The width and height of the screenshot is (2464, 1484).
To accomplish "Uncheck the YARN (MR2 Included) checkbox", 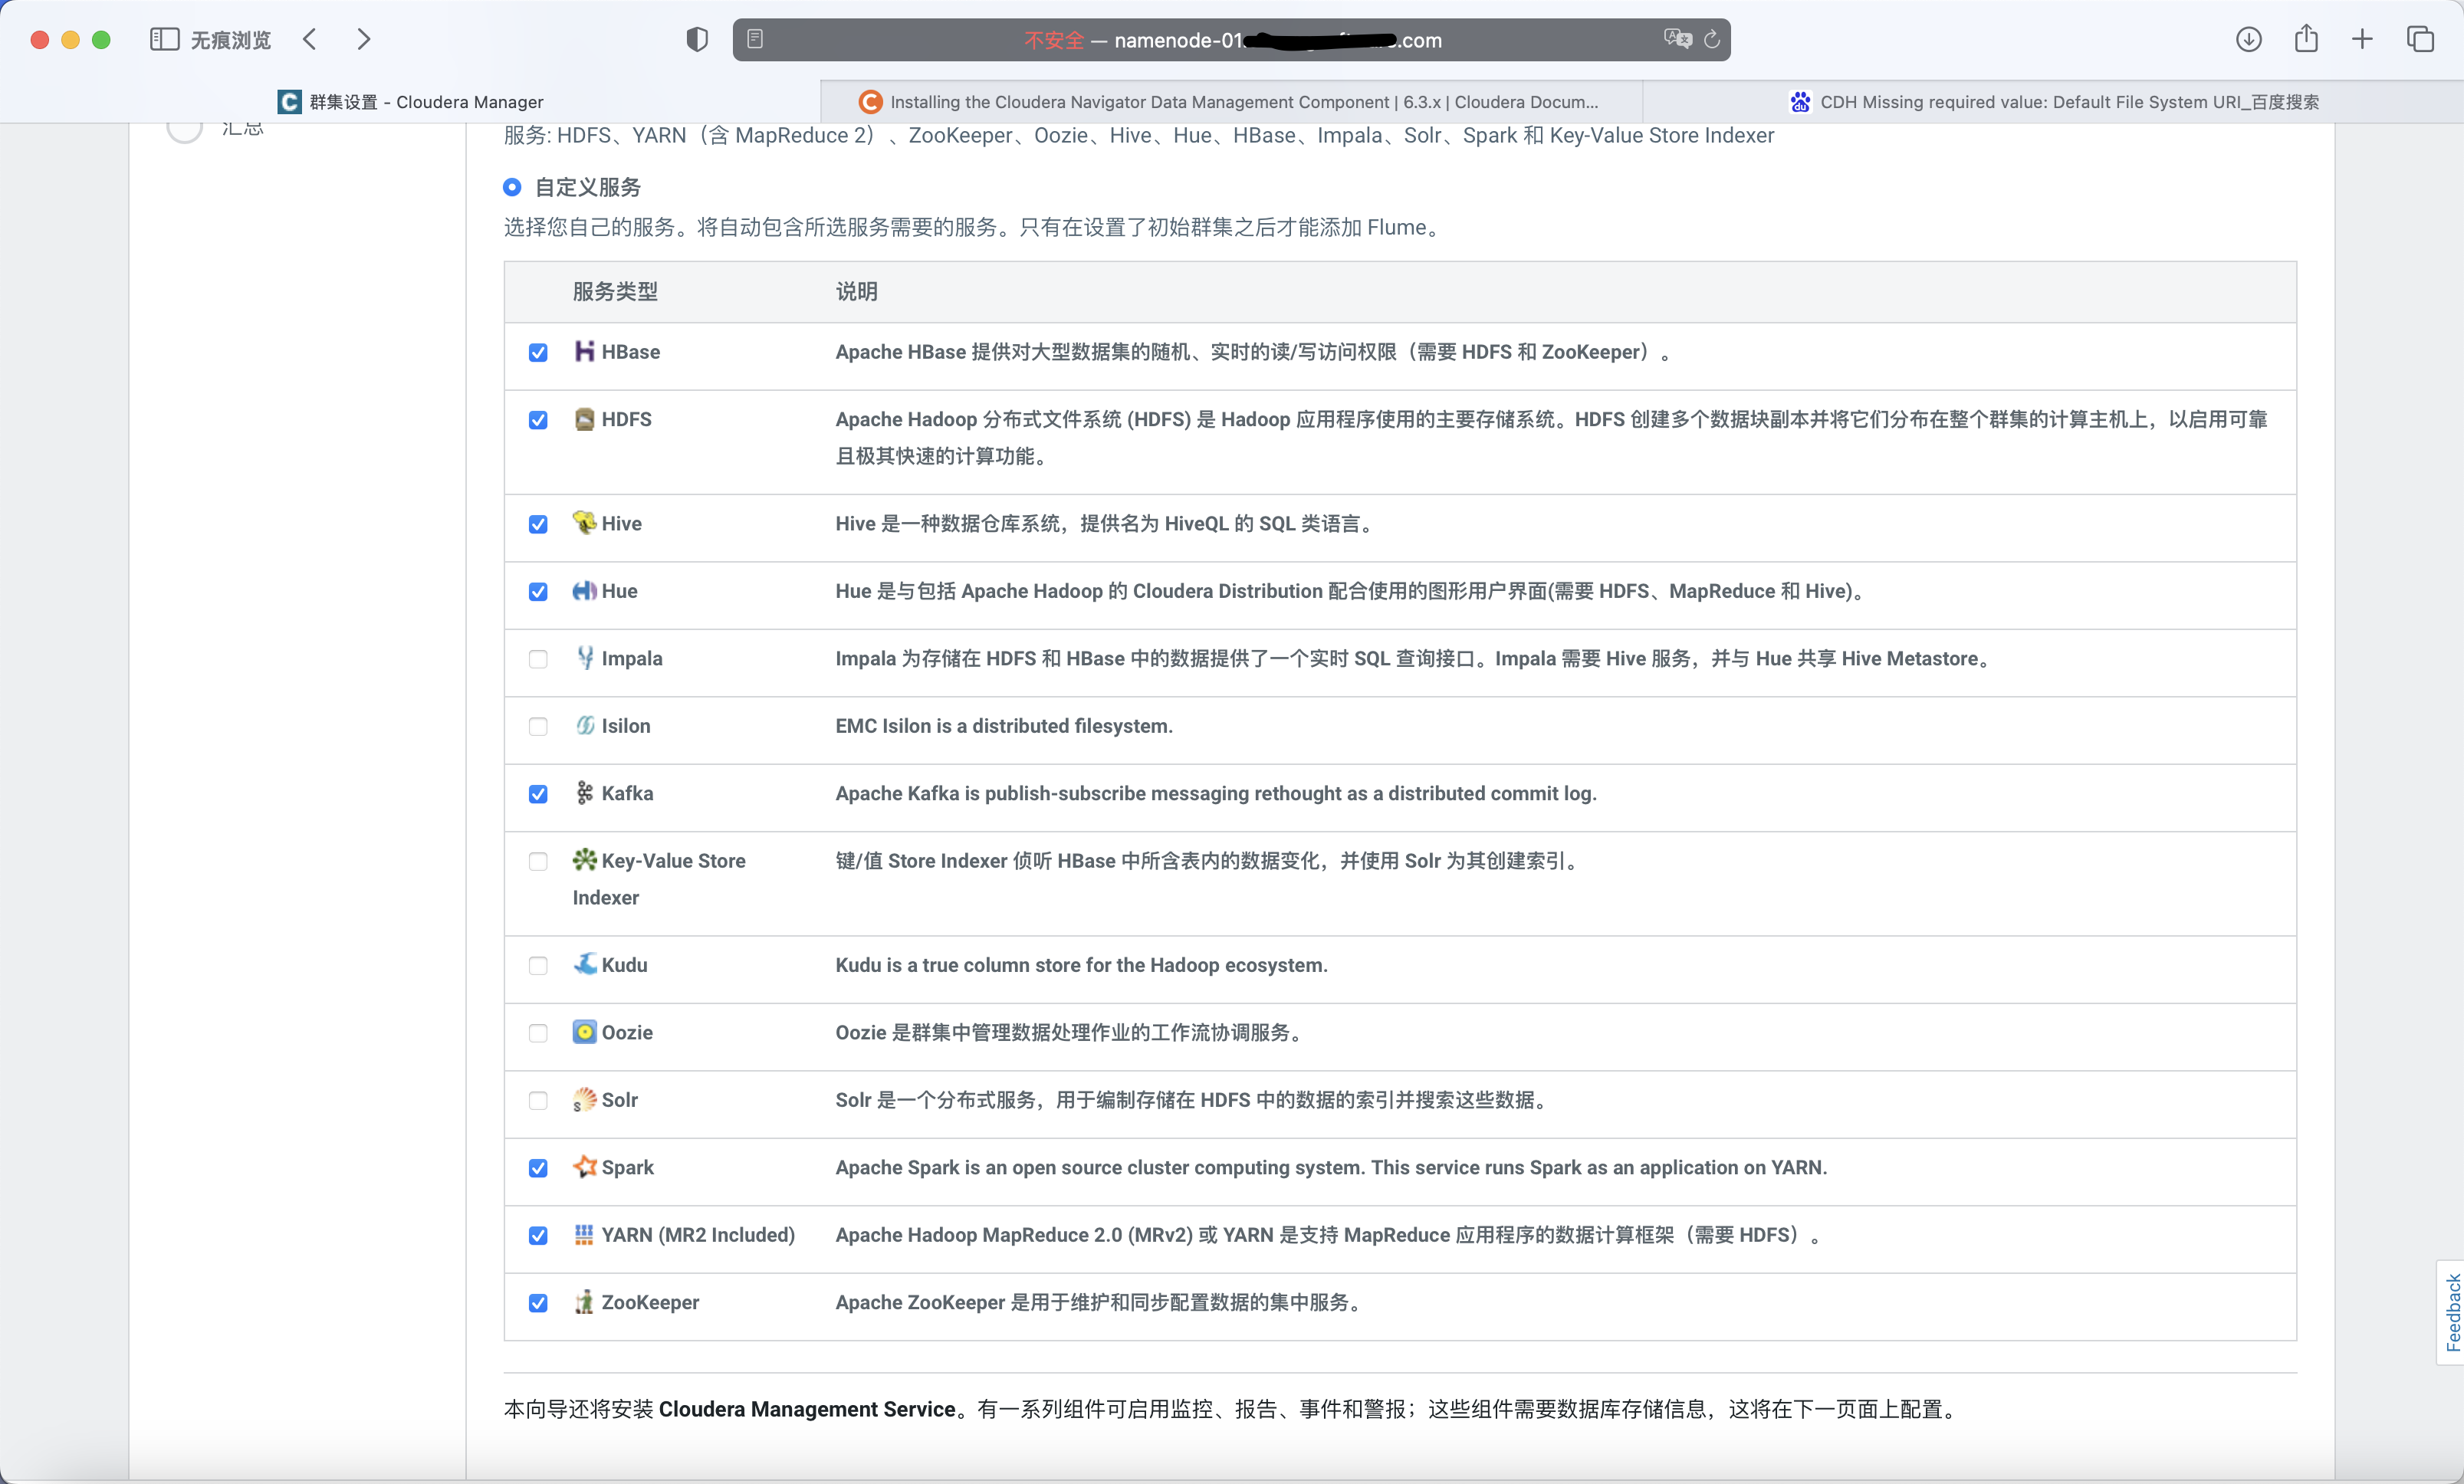I will [538, 1236].
